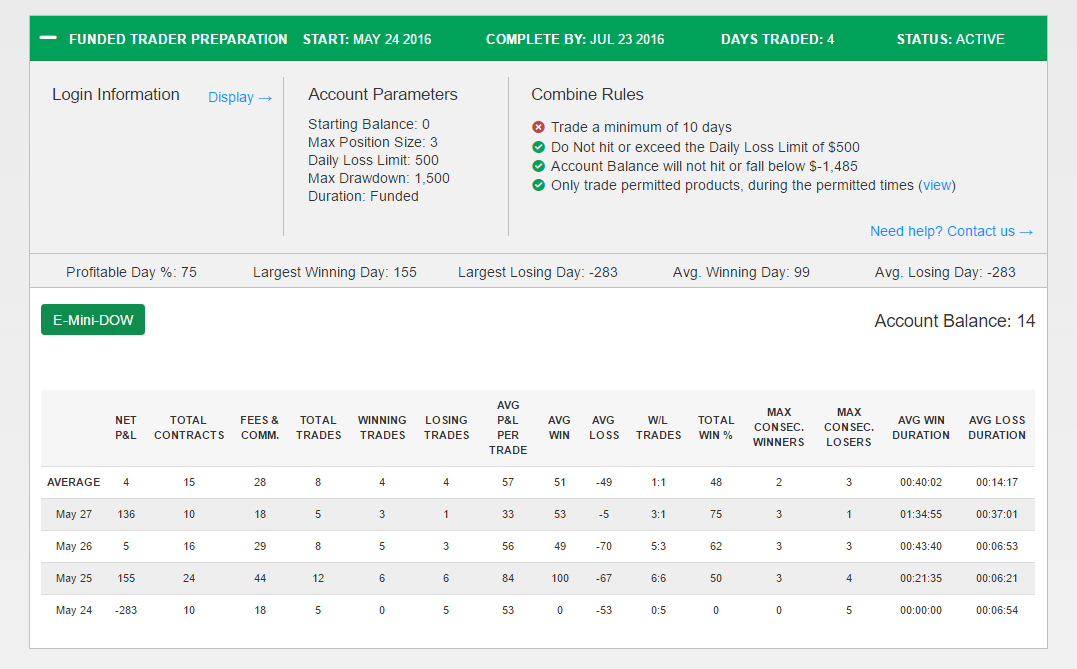Click the TOTAL TRADES column header
1077x669 pixels.
(318, 427)
